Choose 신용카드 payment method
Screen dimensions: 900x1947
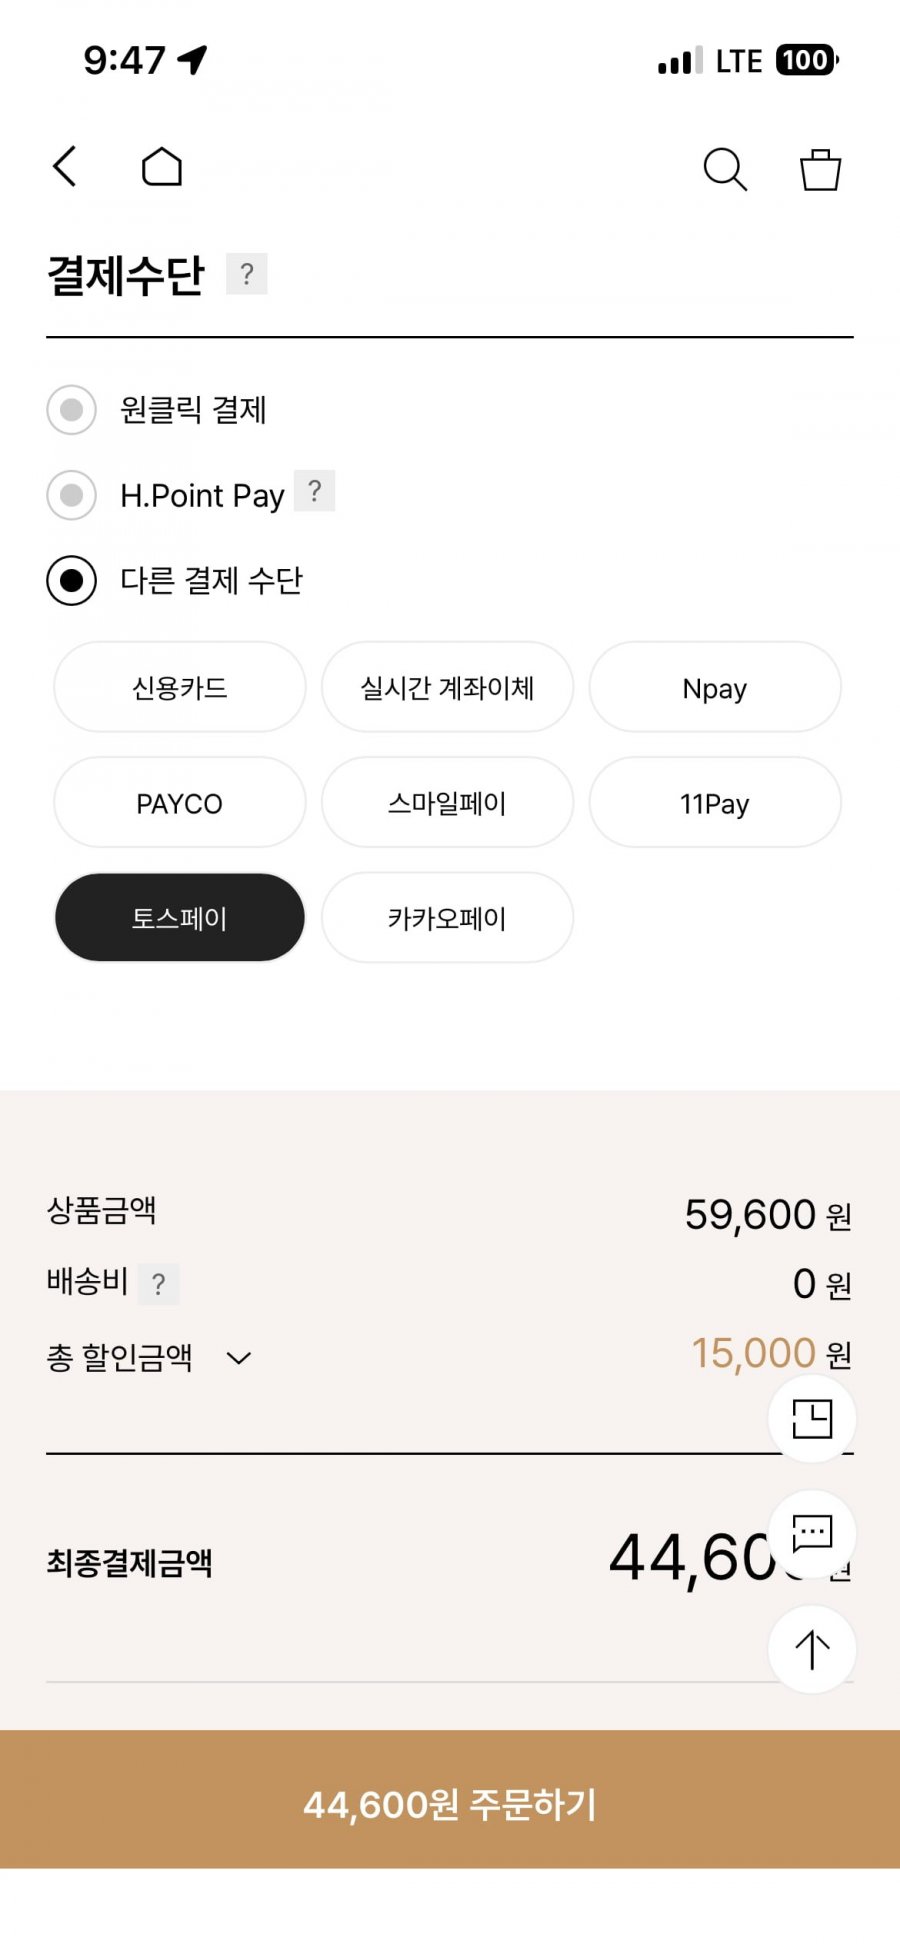click(x=180, y=688)
